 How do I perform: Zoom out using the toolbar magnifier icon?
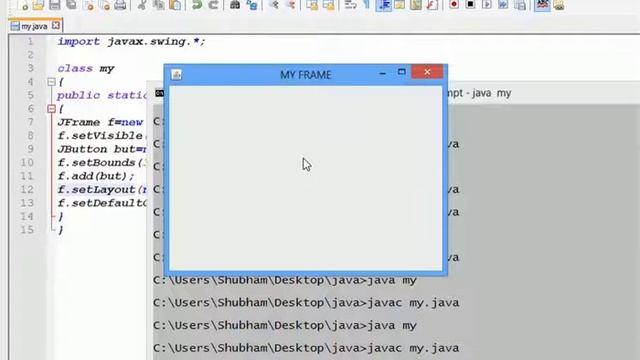pyautogui.click(x=290, y=5)
